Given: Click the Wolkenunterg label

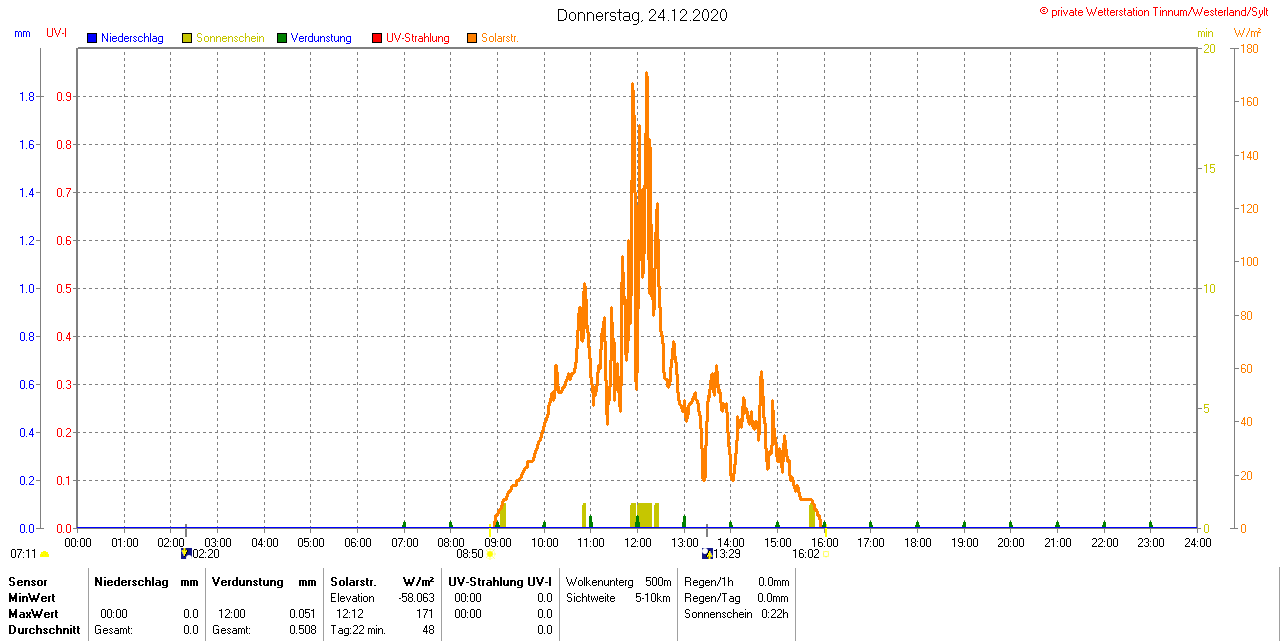Looking at the screenshot, I should tap(599, 582).
